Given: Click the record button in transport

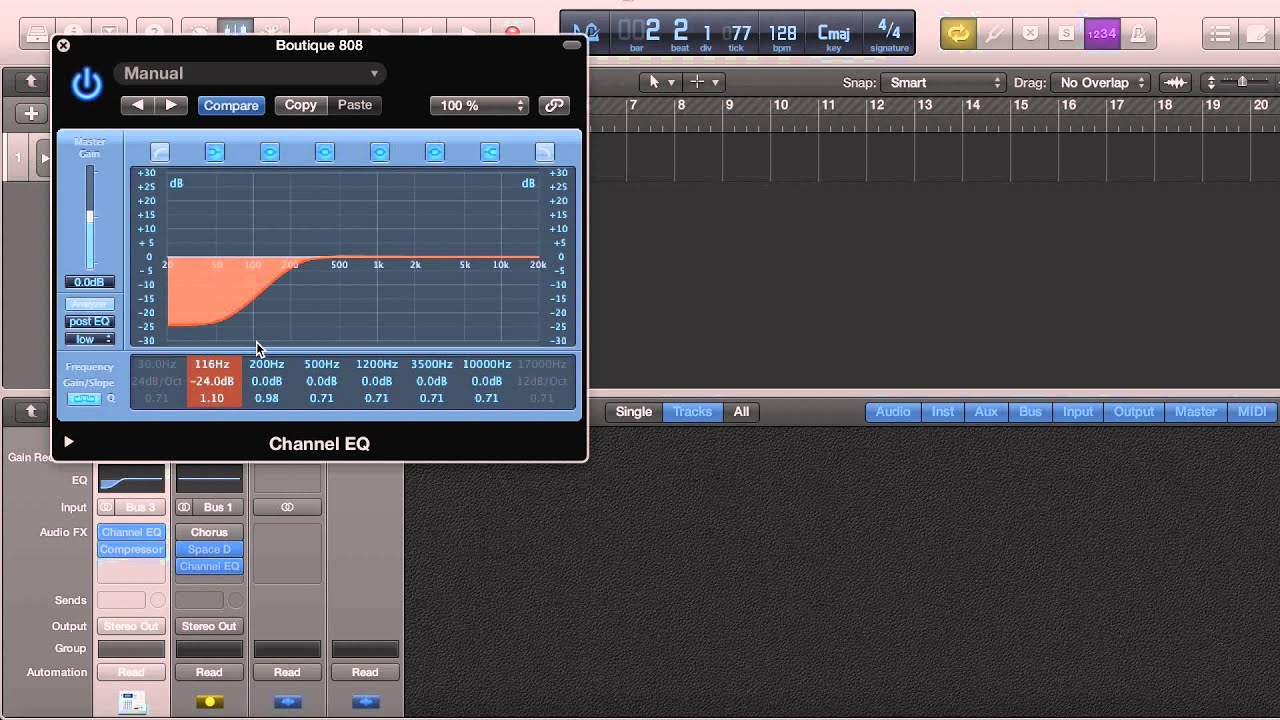Looking at the screenshot, I should click(513, 32).
